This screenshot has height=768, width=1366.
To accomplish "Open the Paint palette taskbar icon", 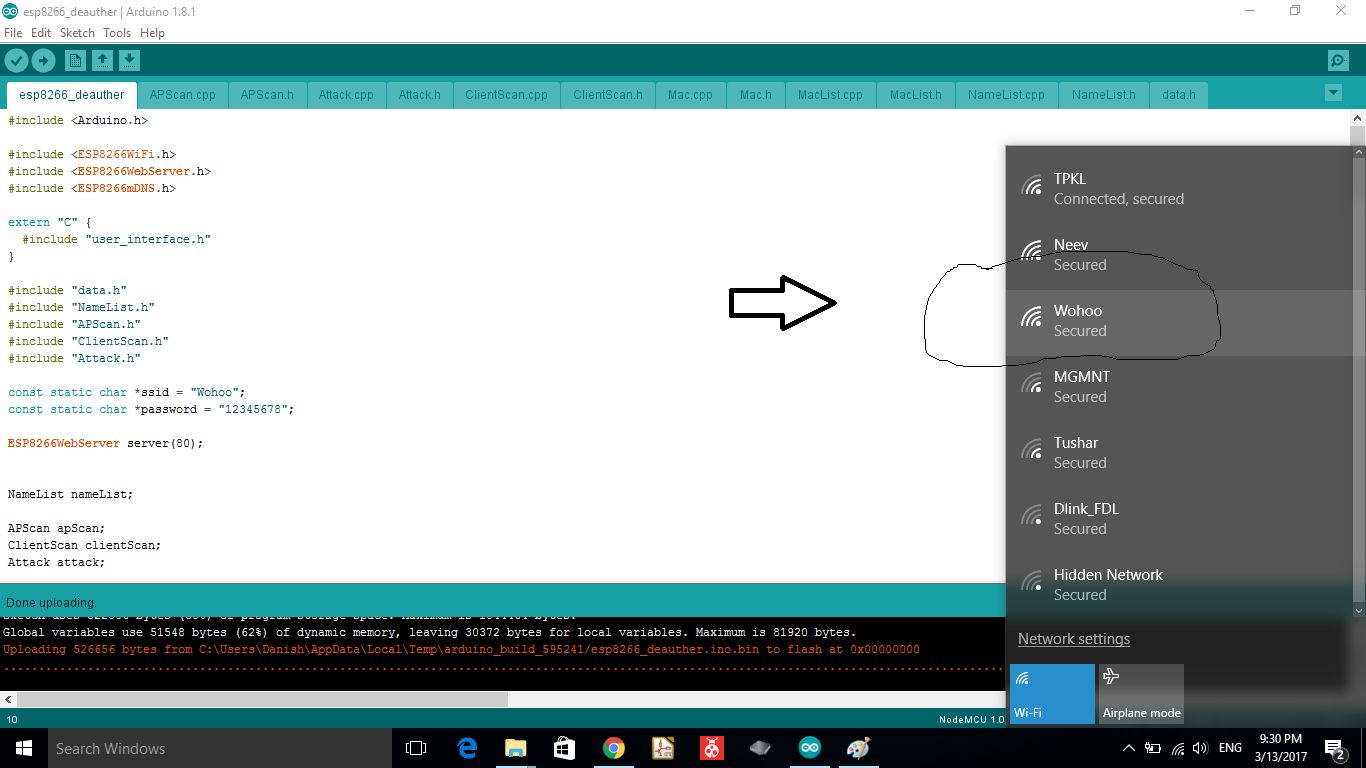I will [858, 748].
